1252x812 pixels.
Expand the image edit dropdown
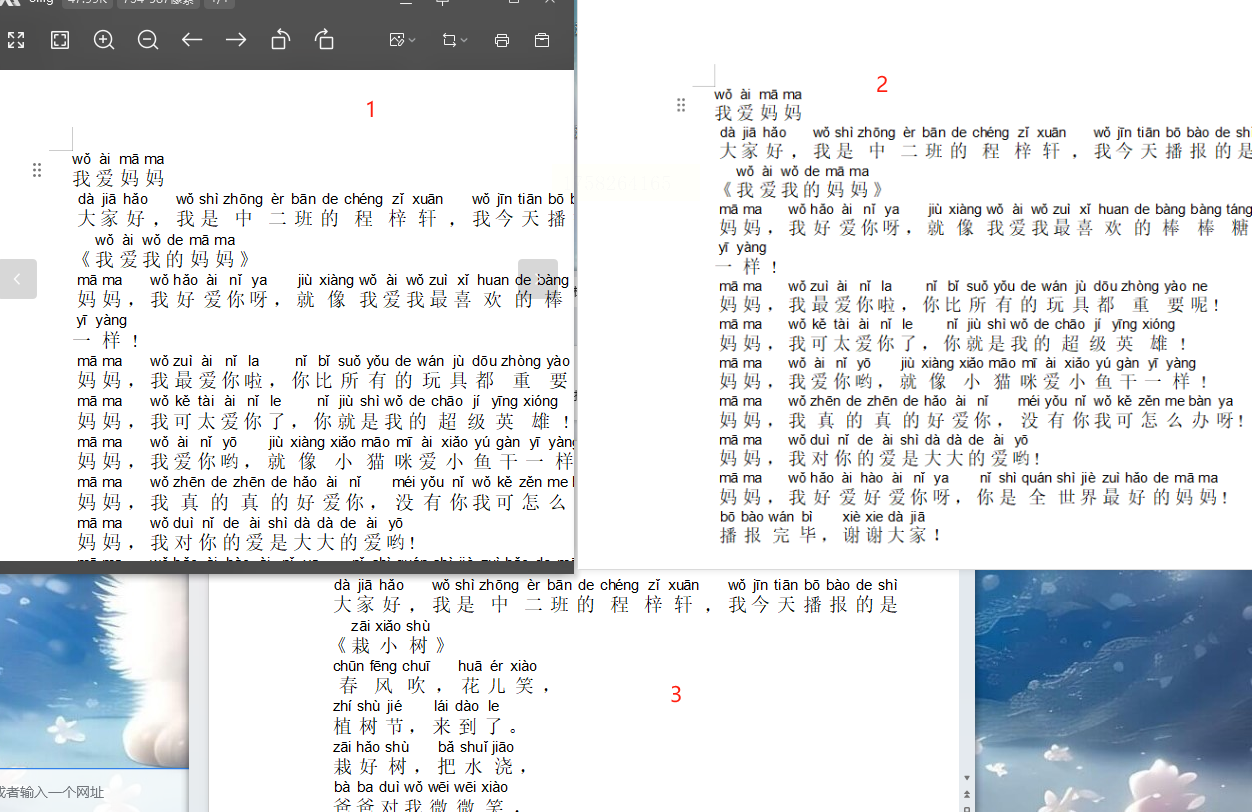point(403,40)
